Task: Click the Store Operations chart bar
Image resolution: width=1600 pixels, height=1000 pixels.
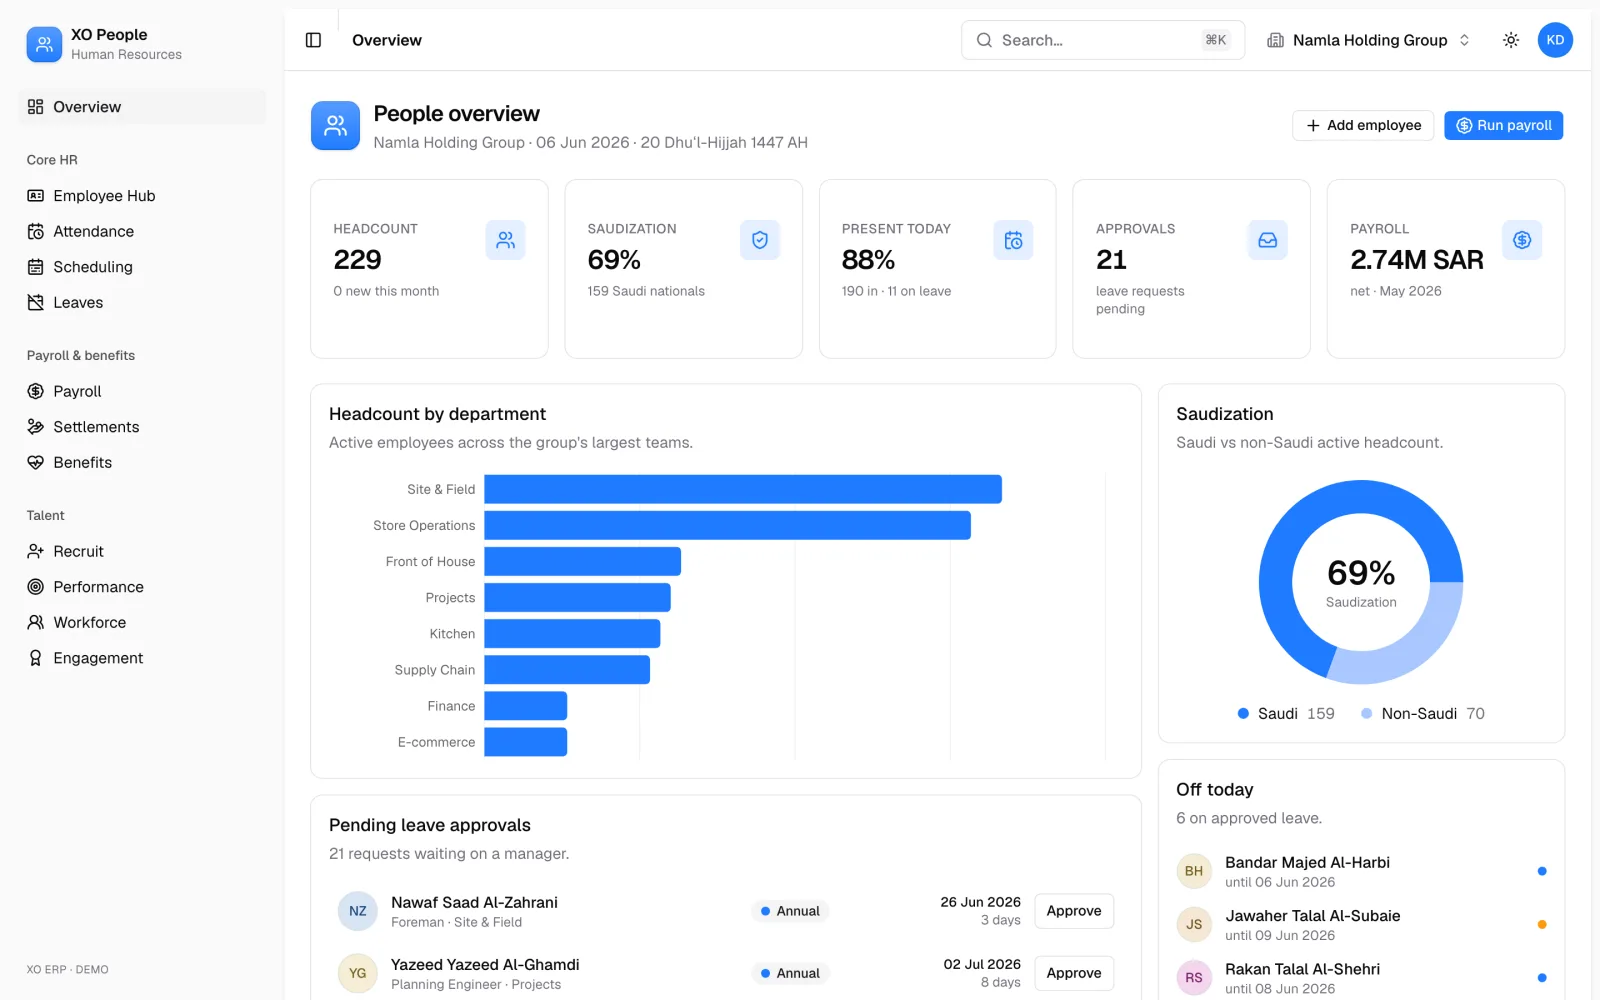Action: click(x=728, y=525)
